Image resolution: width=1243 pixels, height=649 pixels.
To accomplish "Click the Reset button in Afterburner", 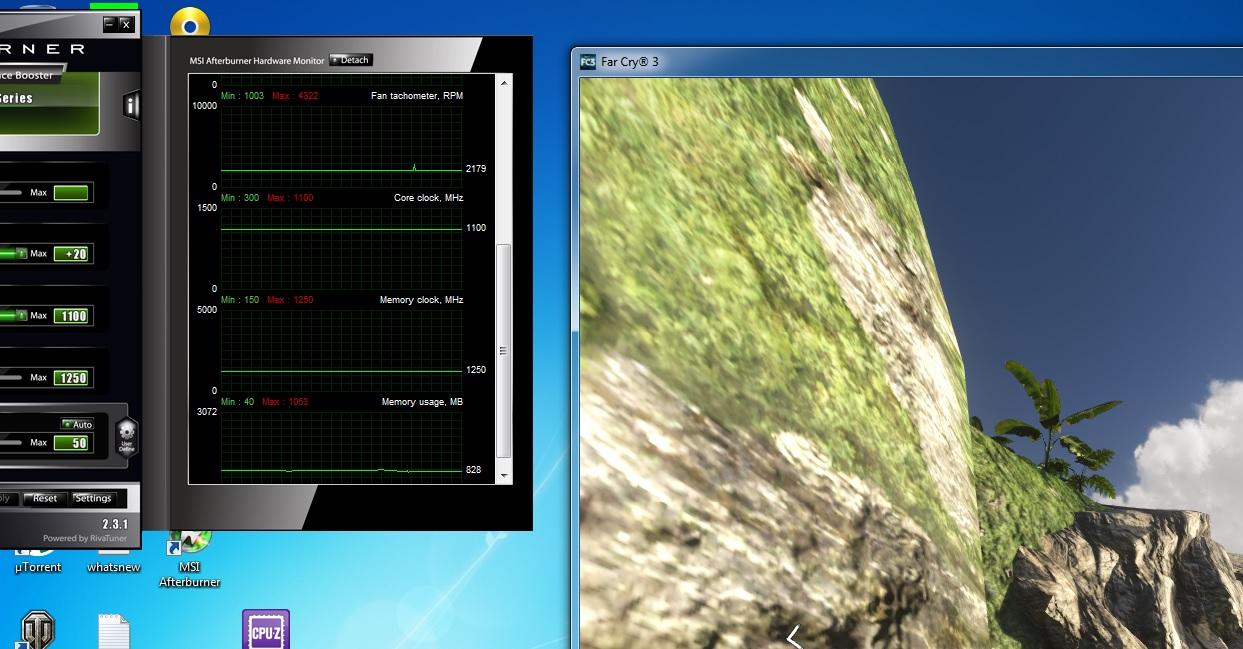I will 44,498.
